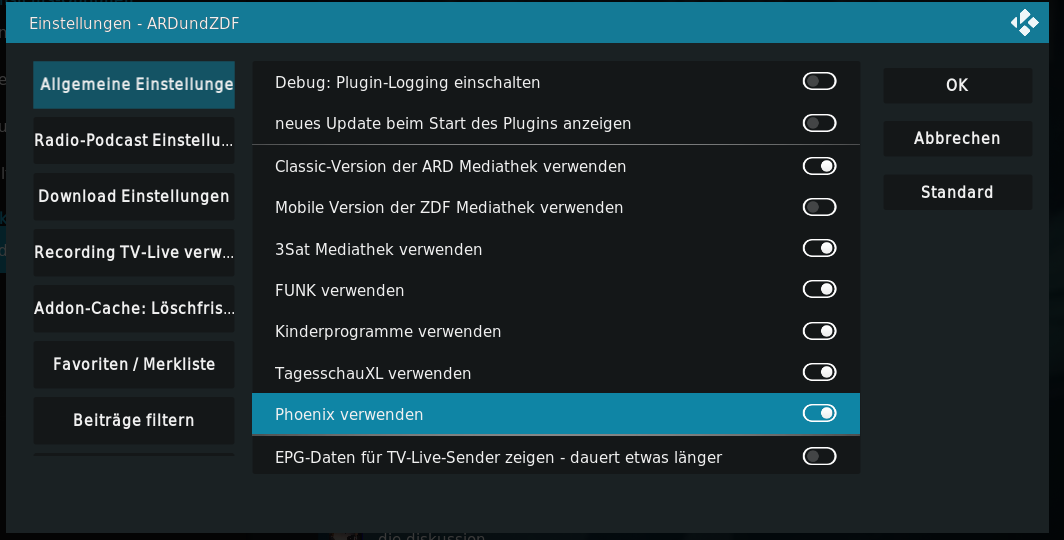Toggle the Phoenix verwenden switch
The height and width of the screenshot is (540, 1064).
coord(819,413)
